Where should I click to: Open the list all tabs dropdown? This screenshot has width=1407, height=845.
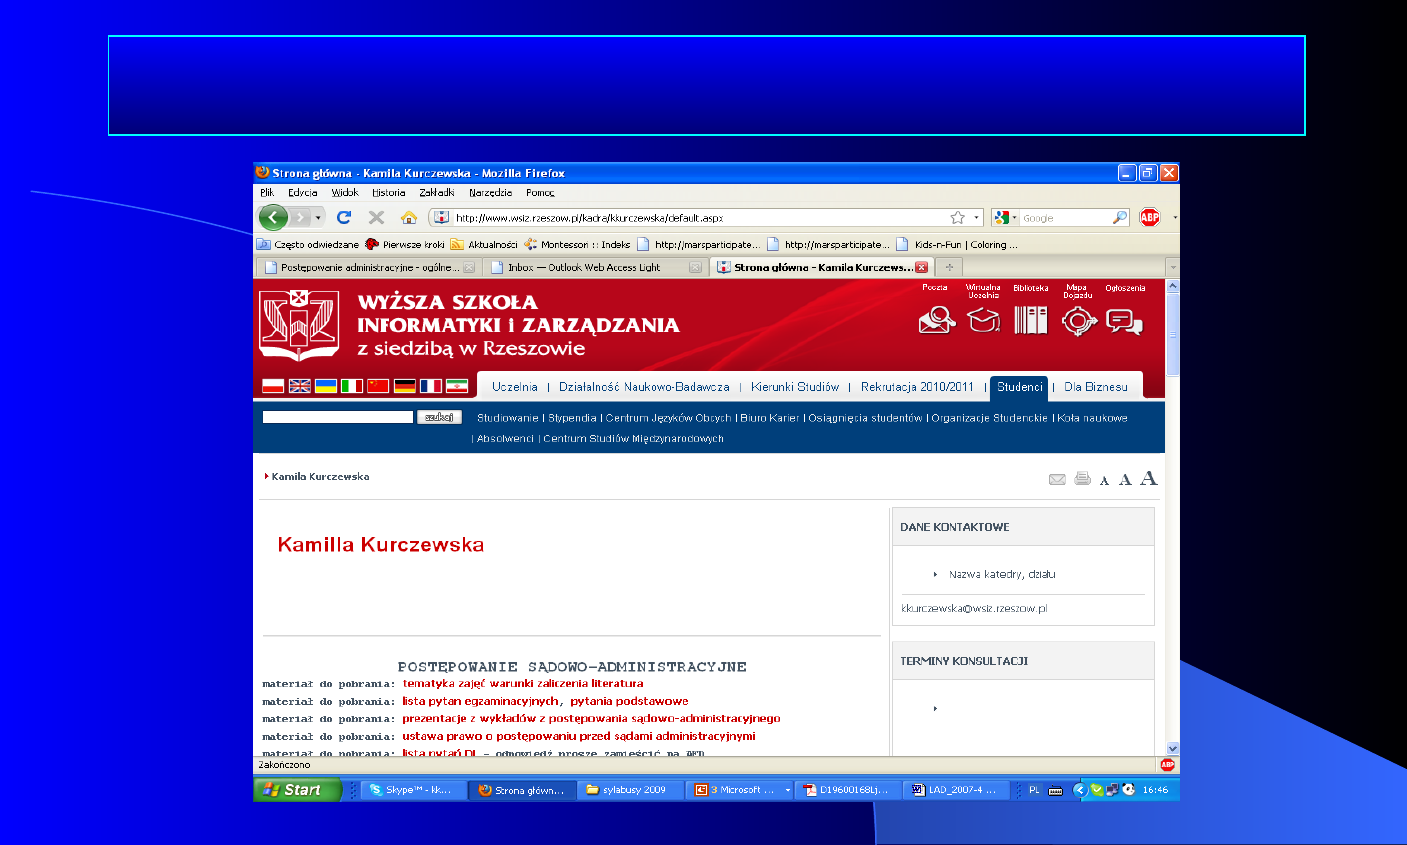tap(1172, 267)
